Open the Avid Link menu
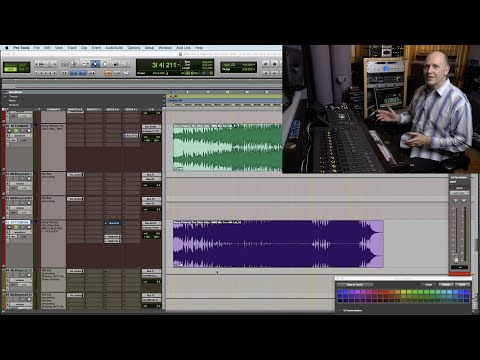480x360 pixels. [x=183, y=48]
